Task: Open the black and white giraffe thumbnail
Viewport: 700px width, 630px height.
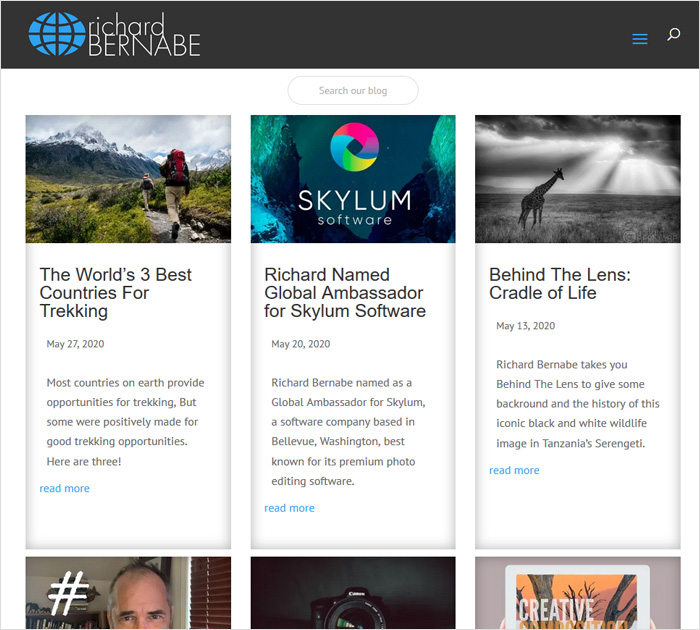Action: 578,179
